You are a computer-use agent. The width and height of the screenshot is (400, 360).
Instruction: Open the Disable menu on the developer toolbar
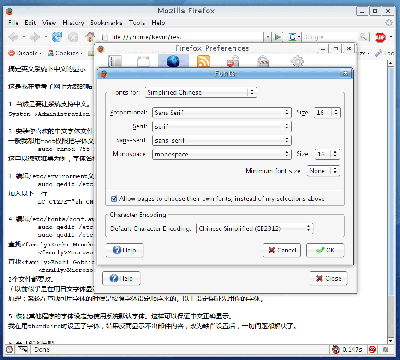pos(25,53)
